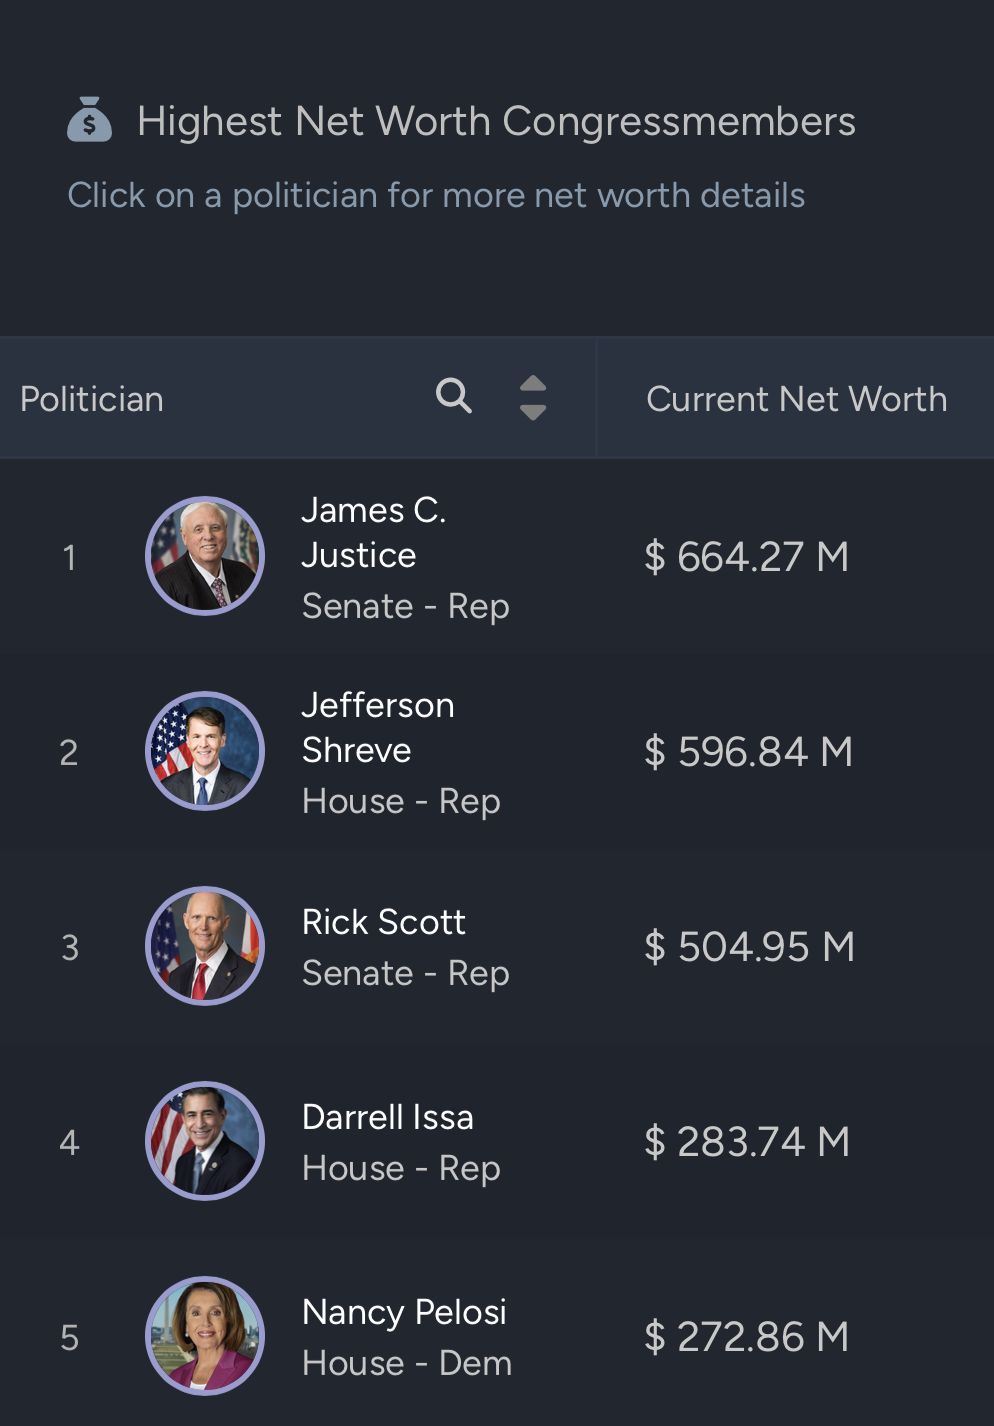Click the money bag icon
The height and width of the screenshot is (1426, 994).
tap(89, 120)
